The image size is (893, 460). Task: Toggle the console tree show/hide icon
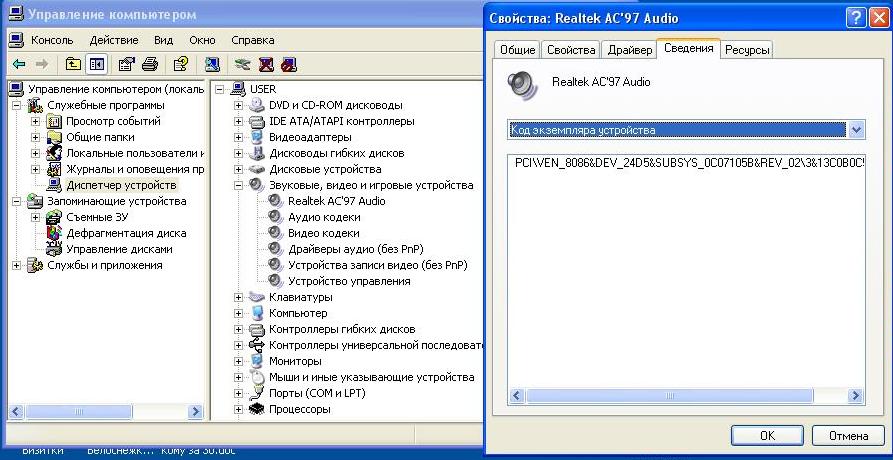[96, 64]
